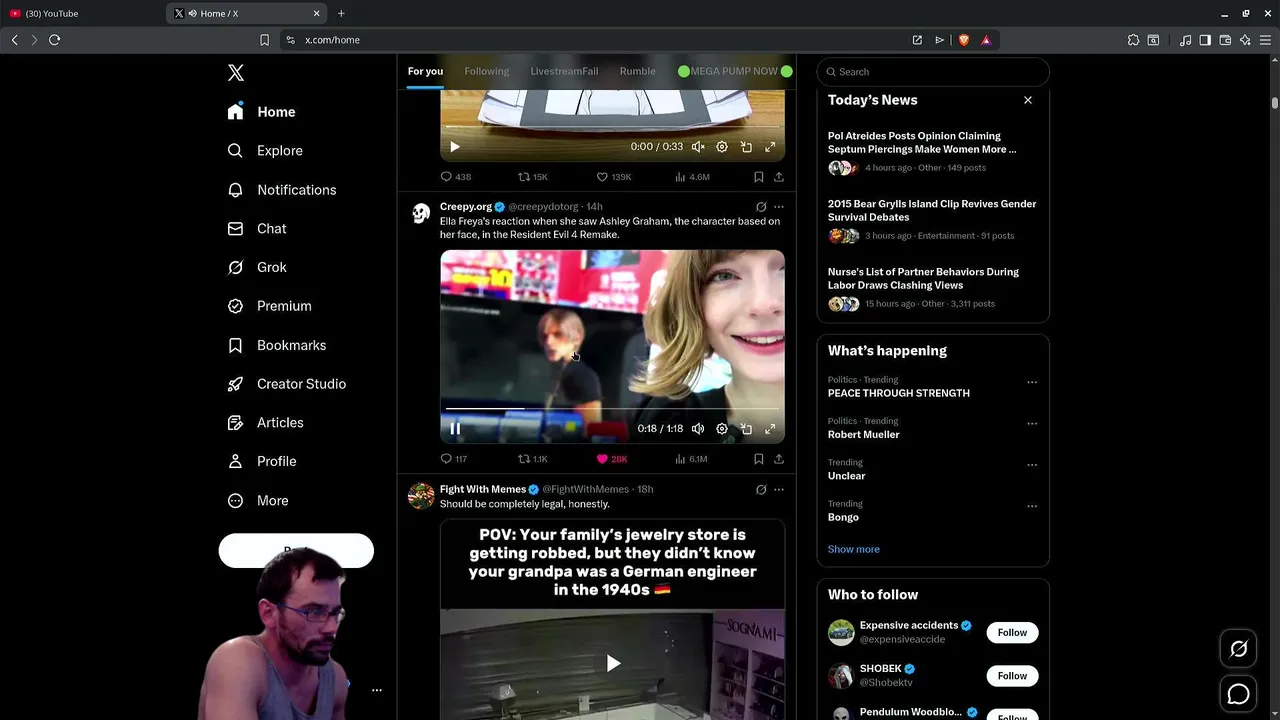Repost the post with 15K reposts

(533, 177)
